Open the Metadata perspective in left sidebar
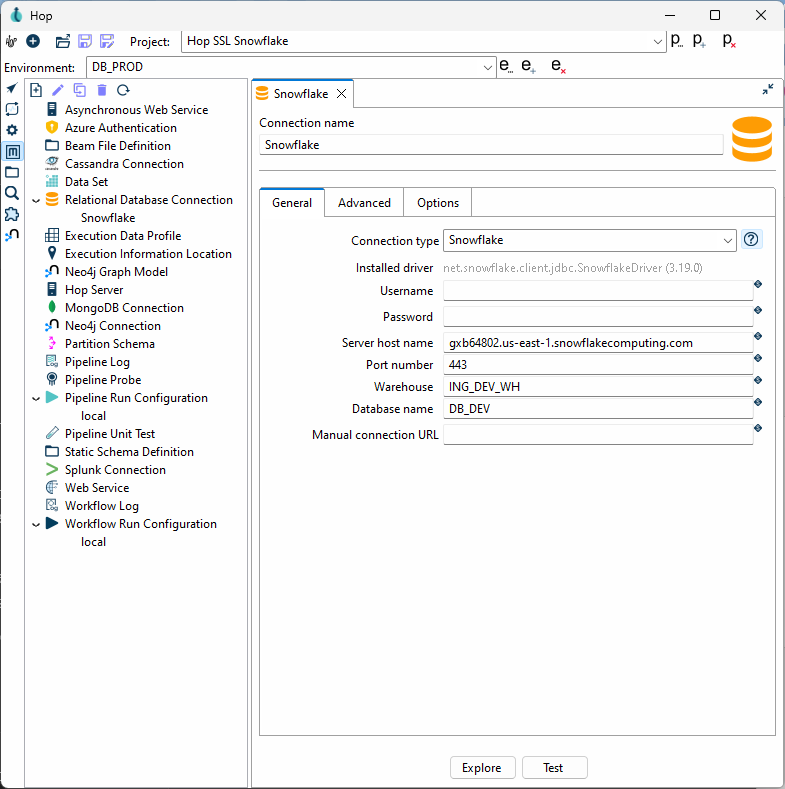The image size is (785, 789). [12, 152]
